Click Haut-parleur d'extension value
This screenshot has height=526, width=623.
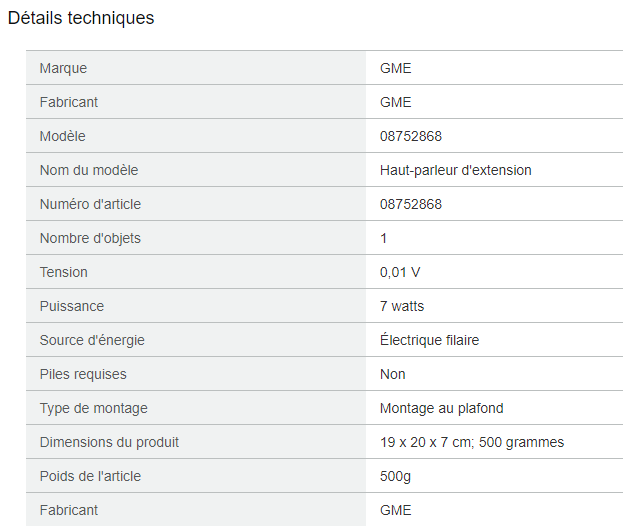coord(455,170)
